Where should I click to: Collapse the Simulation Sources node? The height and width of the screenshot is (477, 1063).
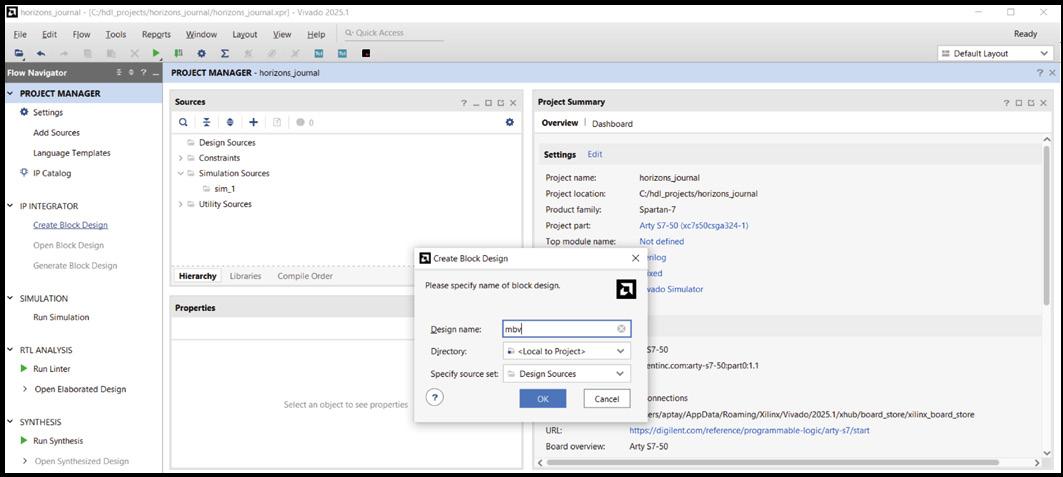(180, 173)
